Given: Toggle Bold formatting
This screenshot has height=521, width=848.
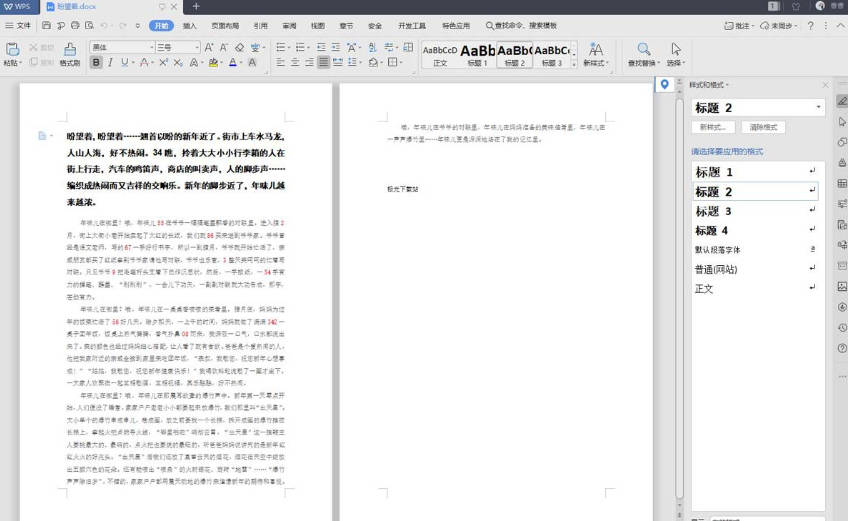Looking at the screenshot, I should click(96, 63).
